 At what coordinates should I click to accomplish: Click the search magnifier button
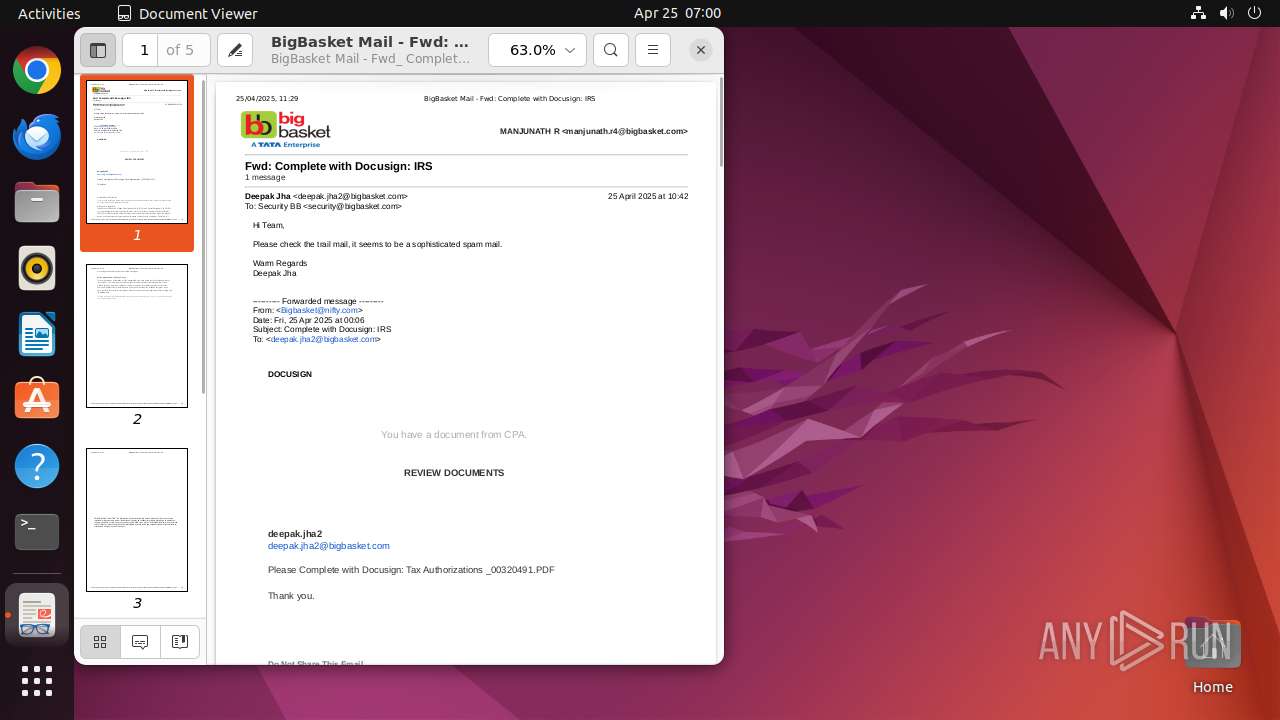click(611, 50)
